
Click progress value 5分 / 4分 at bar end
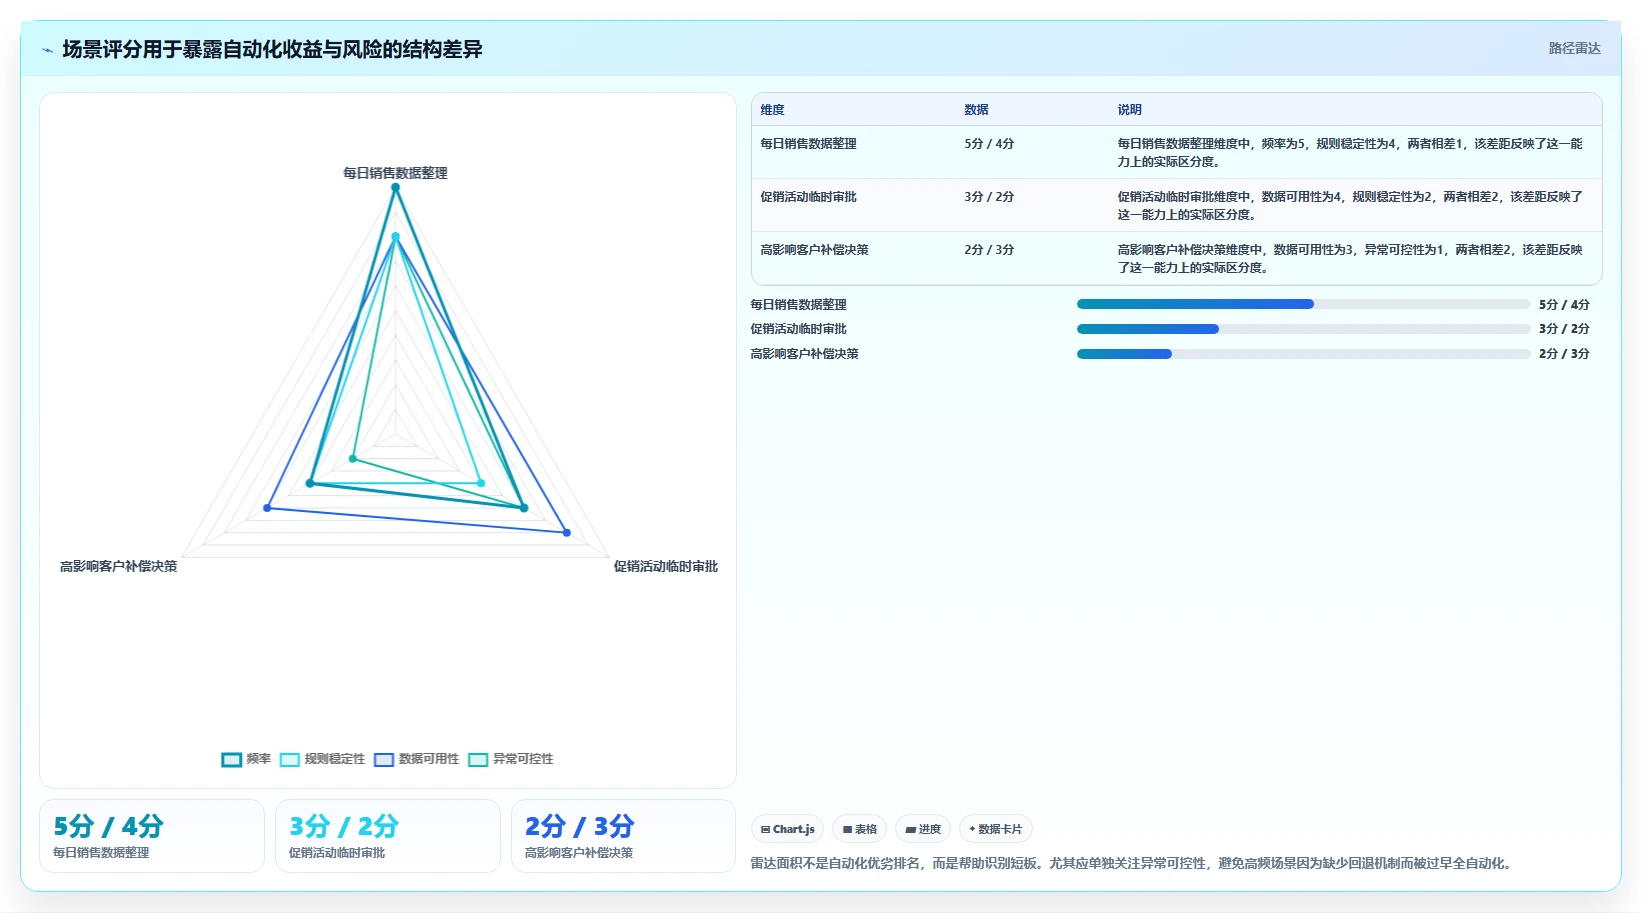1564,304
